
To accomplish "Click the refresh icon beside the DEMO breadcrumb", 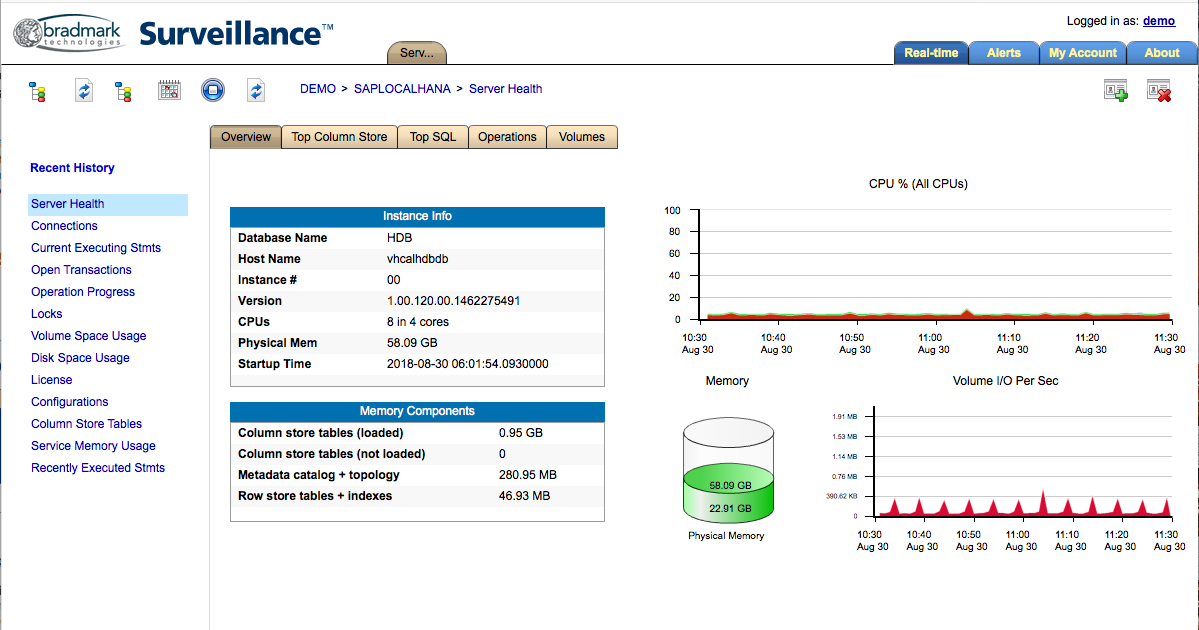I will click(x=256, y=90).
